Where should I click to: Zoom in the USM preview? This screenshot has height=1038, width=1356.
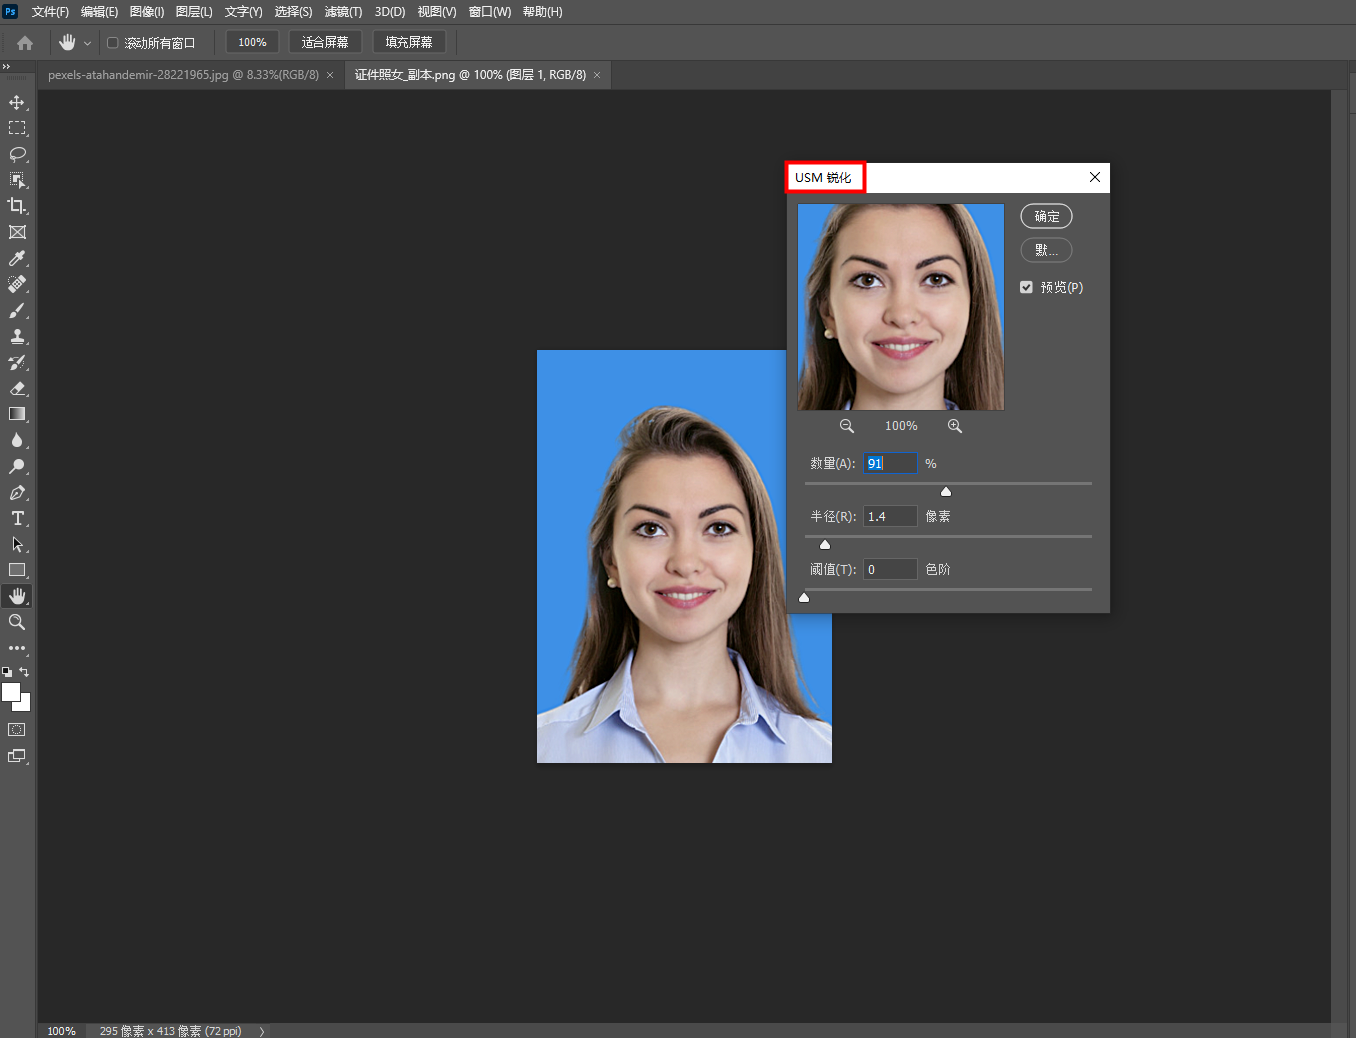pos(955,426)
